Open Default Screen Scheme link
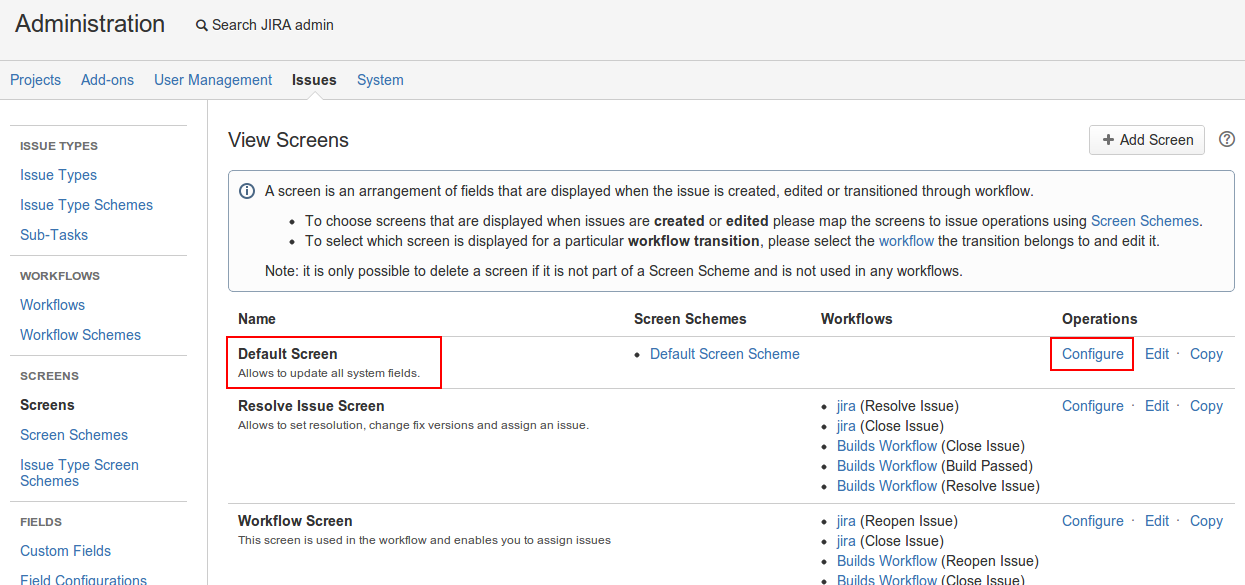 [725, 354]
